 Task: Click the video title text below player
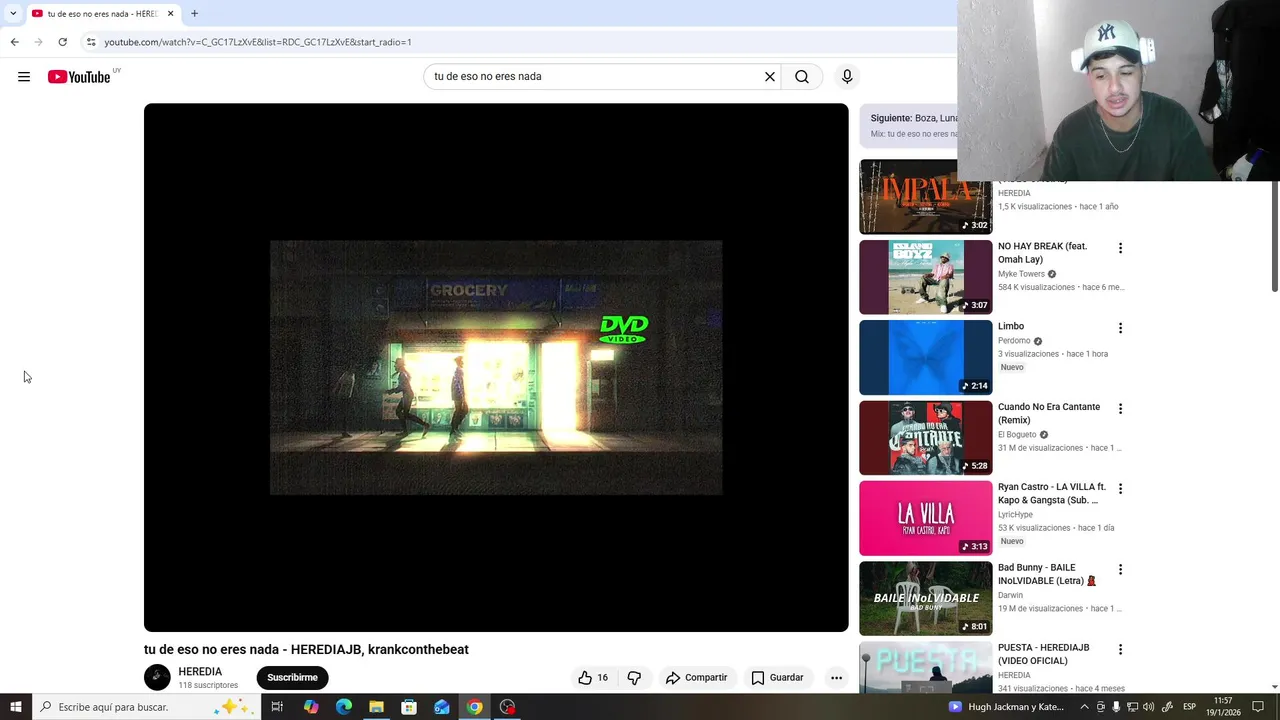coord(306,649)
